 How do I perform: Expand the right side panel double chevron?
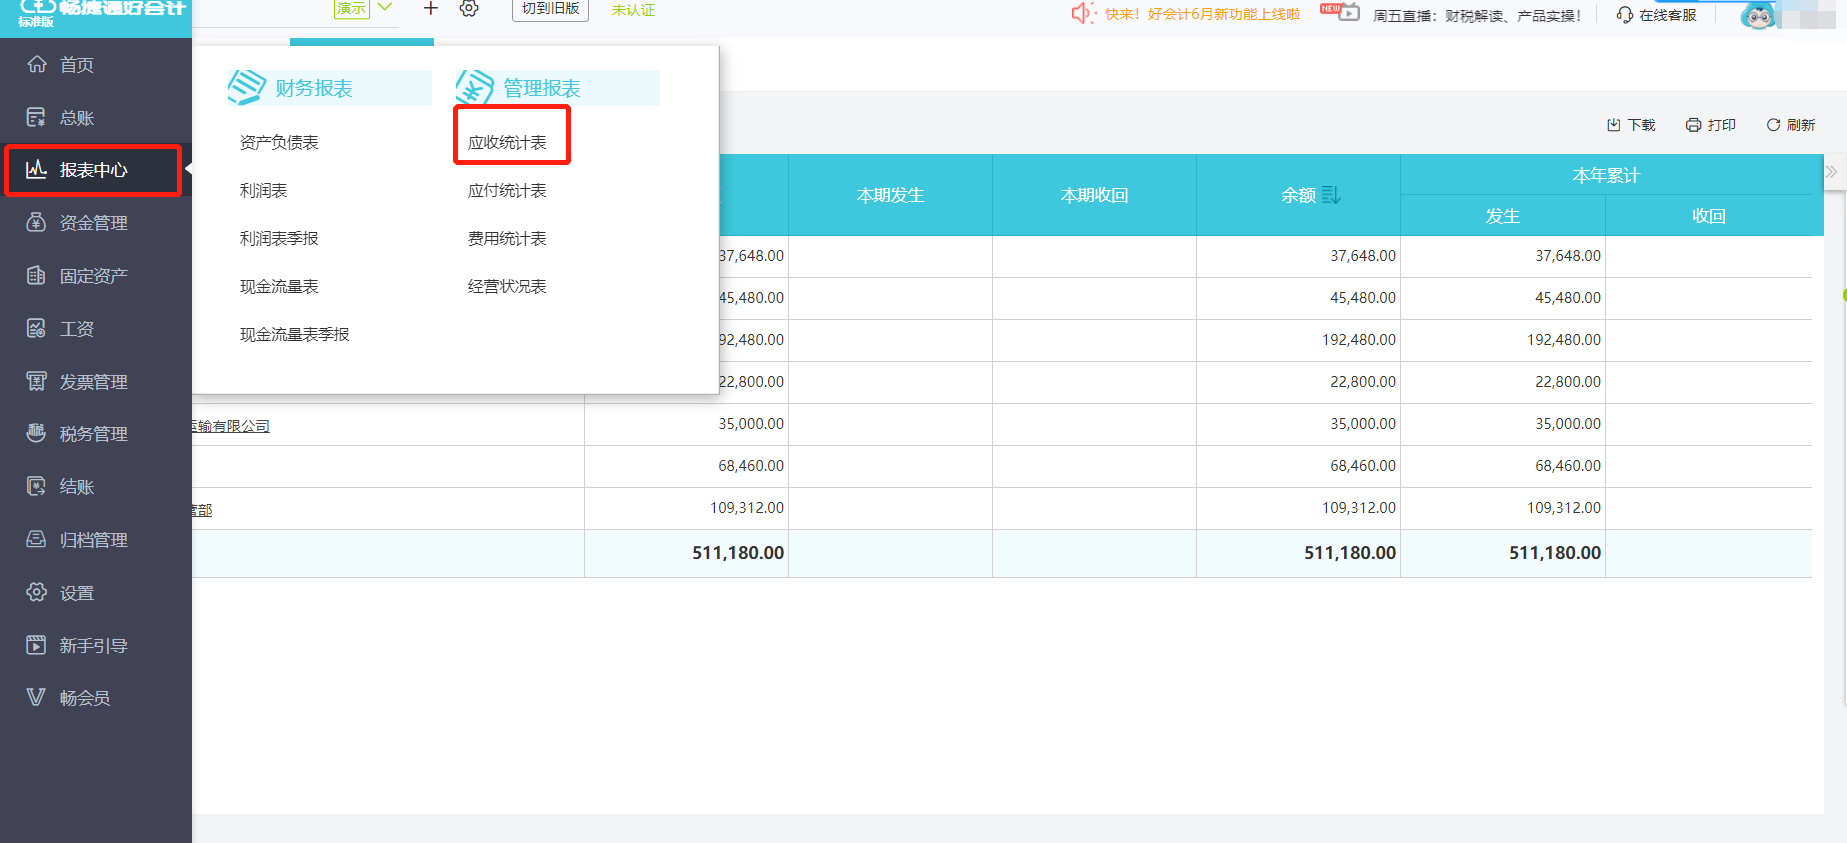tap(1831, 172)
